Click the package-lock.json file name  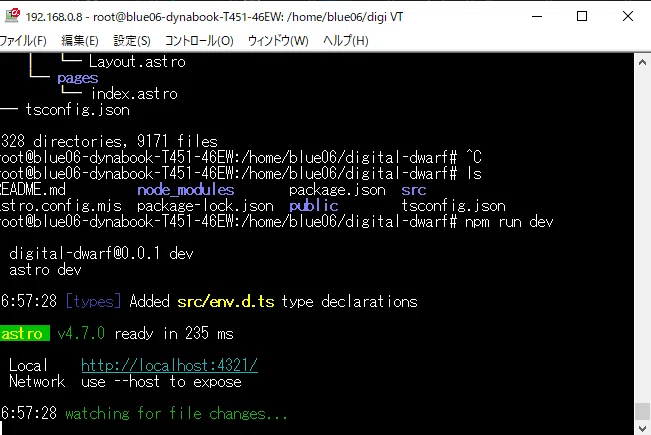pyautogui.click(x=205, y=206)
